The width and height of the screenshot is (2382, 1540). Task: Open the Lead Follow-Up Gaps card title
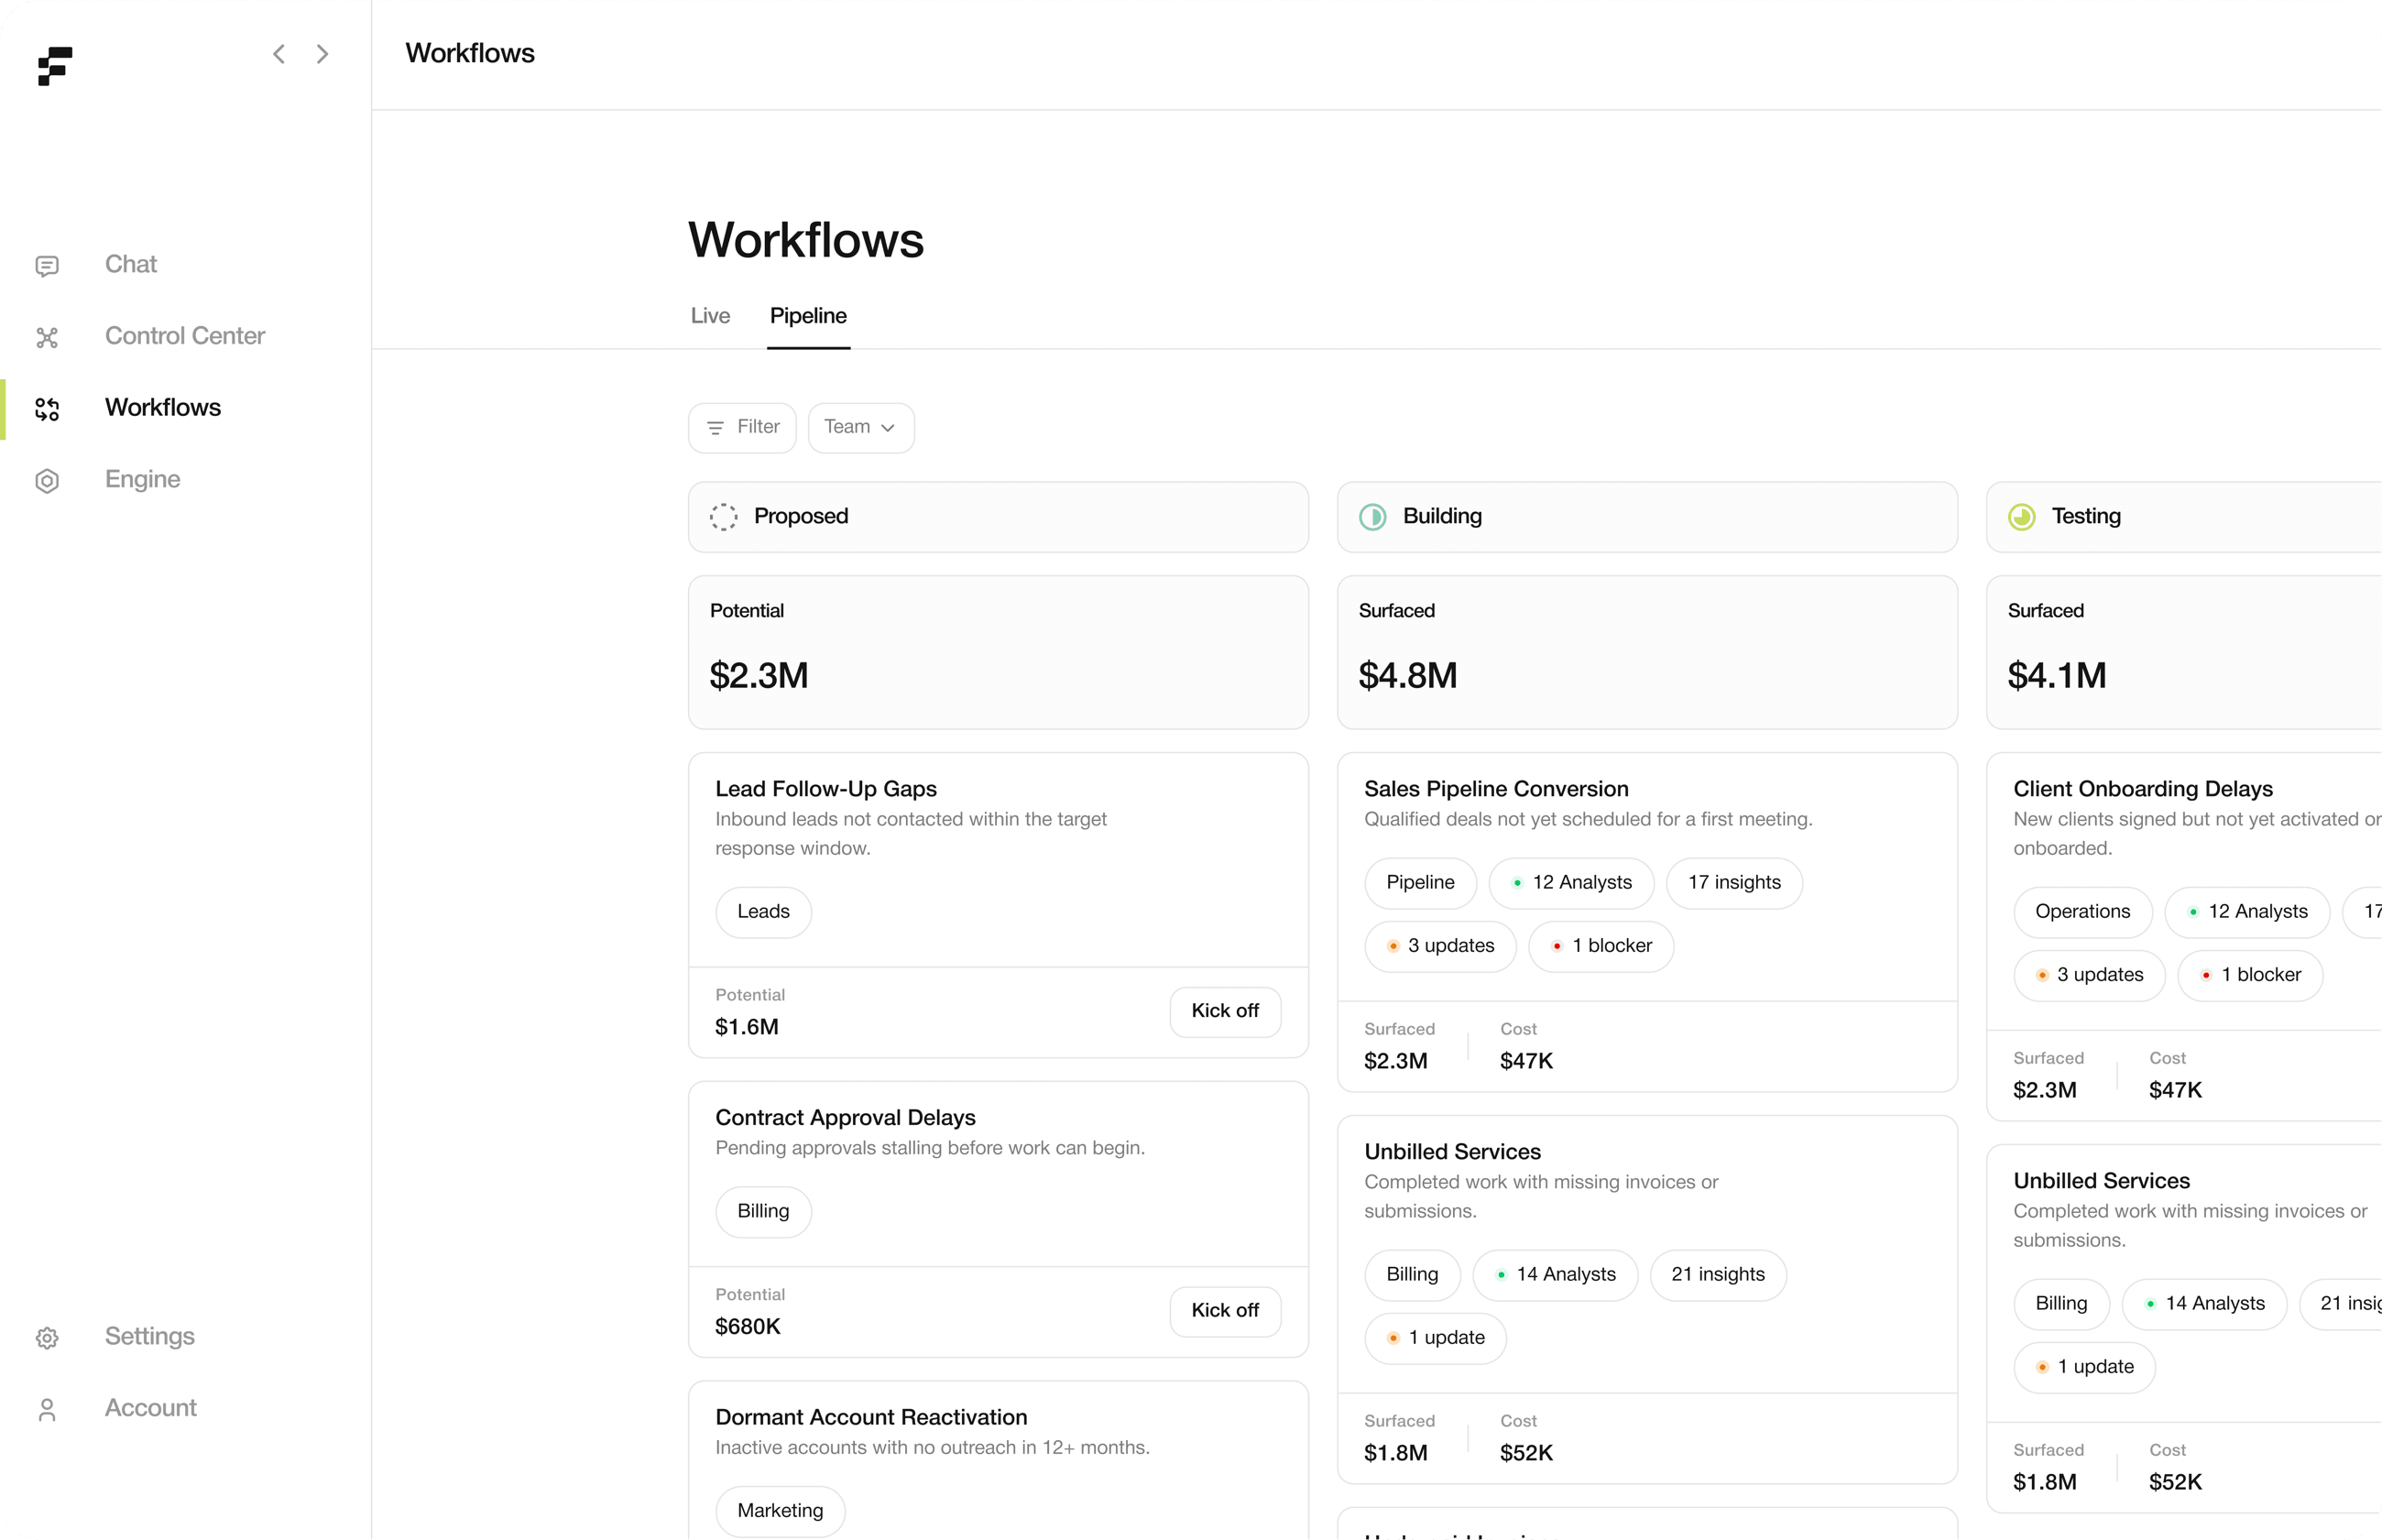click(x=826, y=789)
